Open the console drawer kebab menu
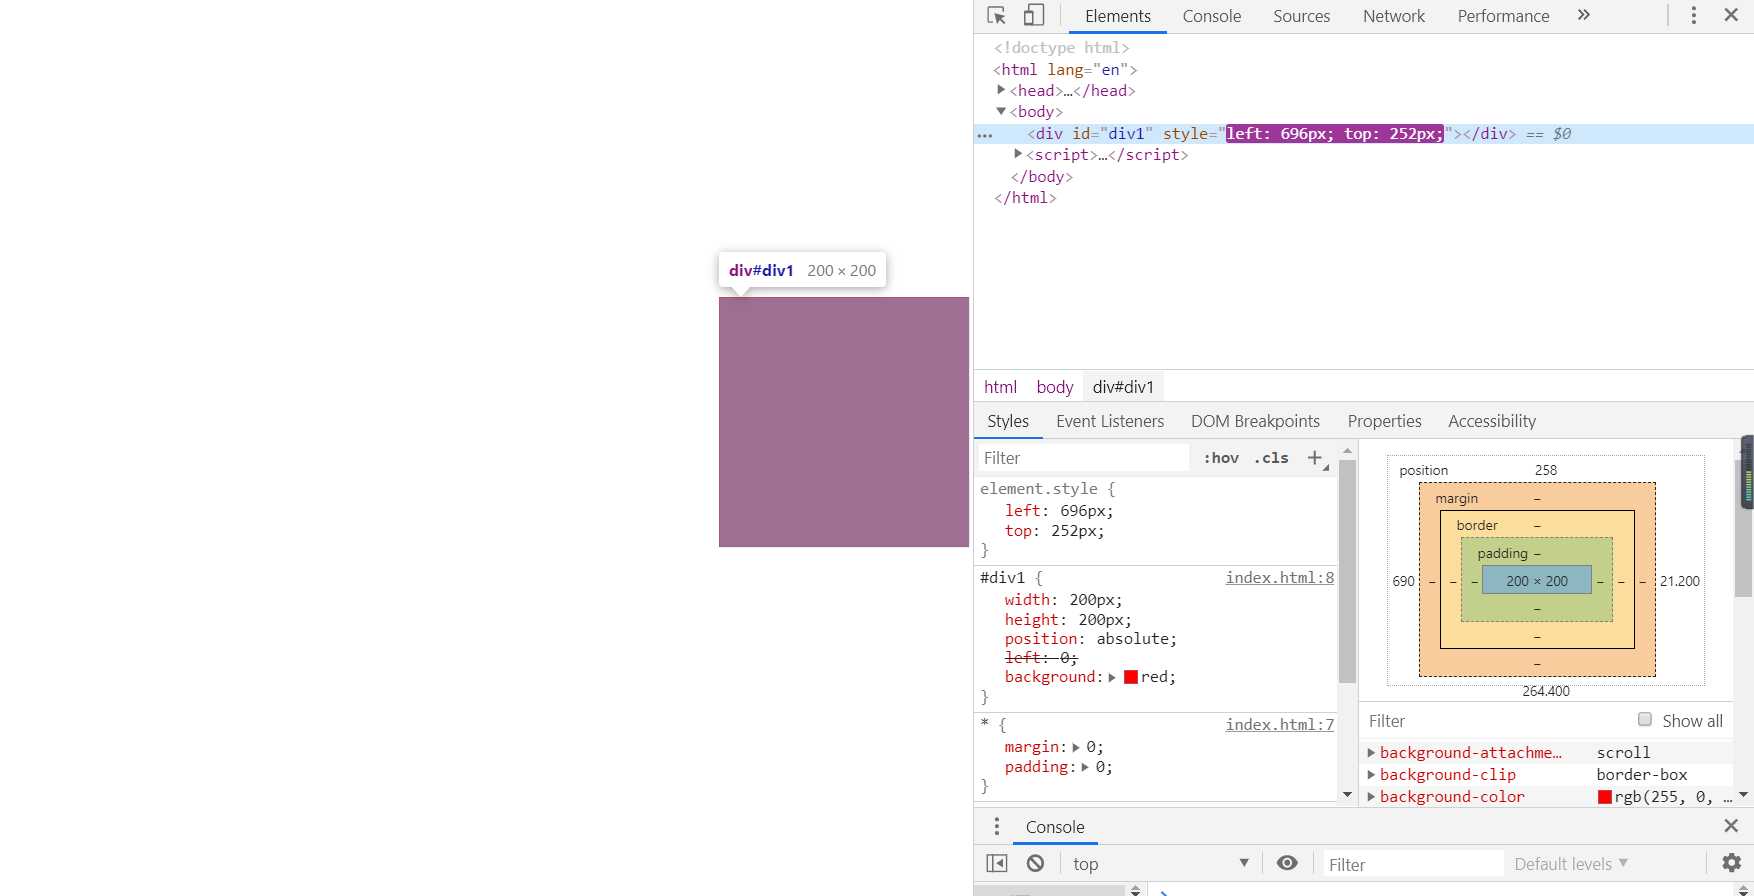 click(996, 827)
